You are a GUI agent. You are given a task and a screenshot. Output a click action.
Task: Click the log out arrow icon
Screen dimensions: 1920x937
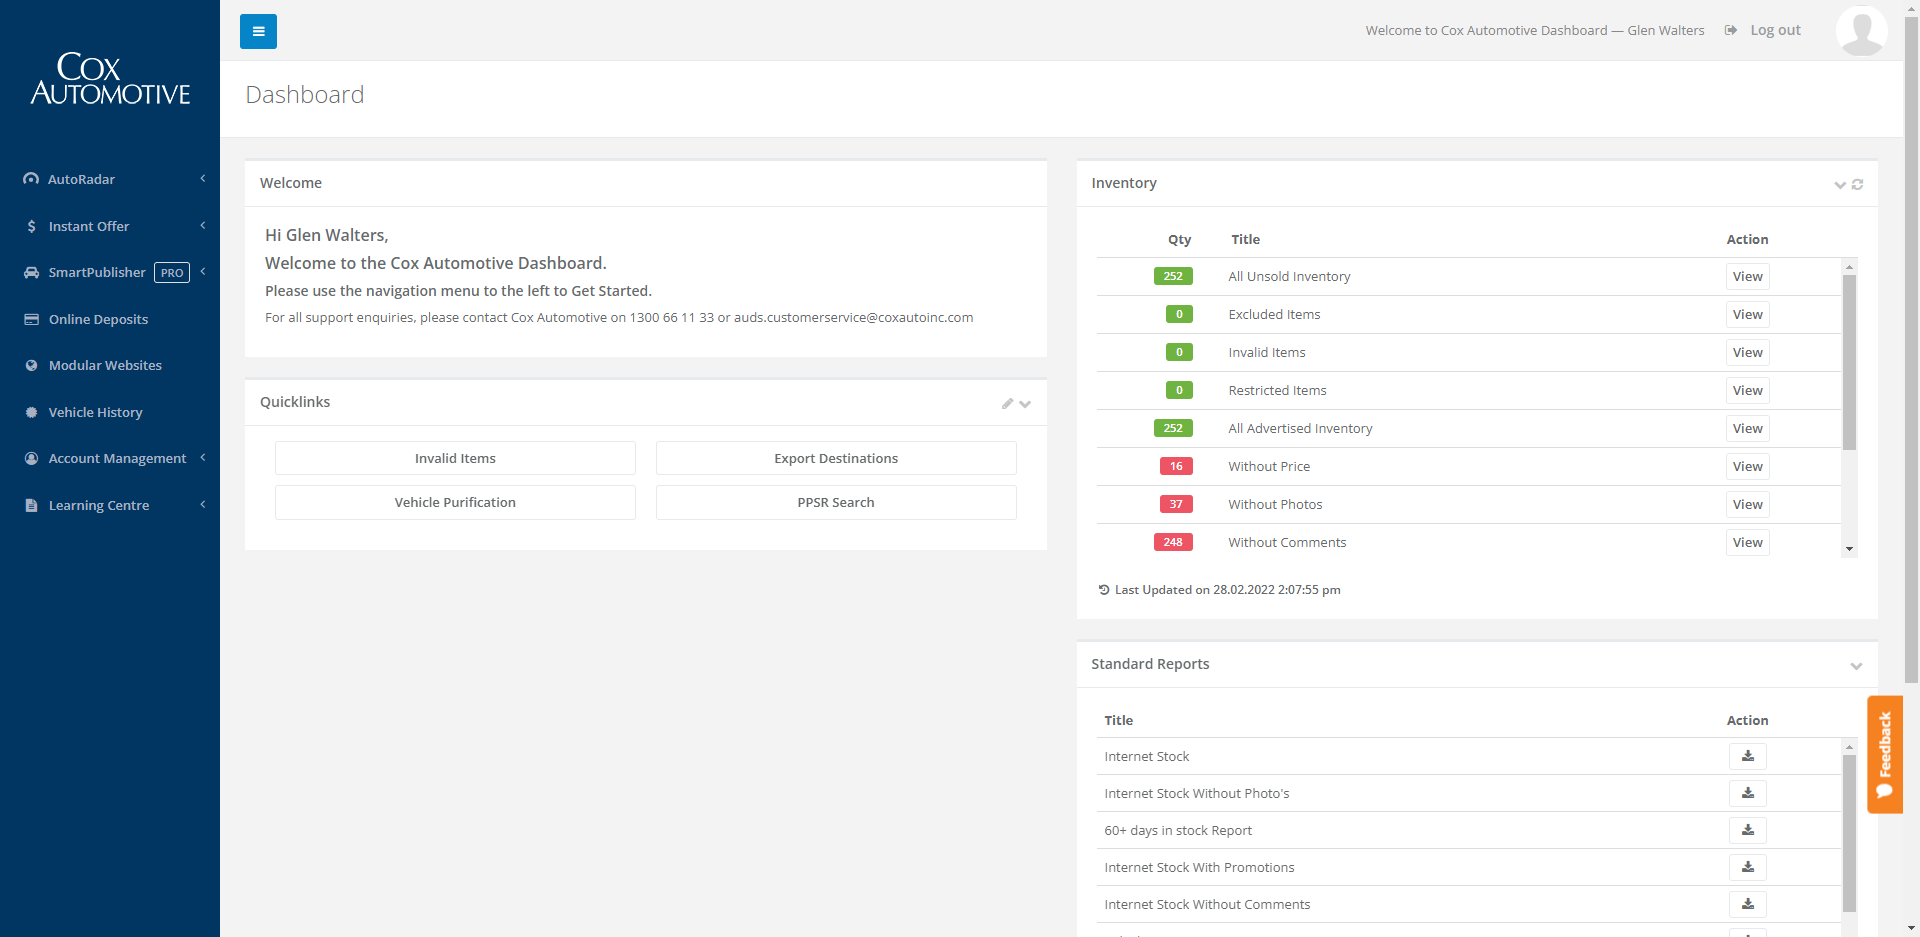1731,30
